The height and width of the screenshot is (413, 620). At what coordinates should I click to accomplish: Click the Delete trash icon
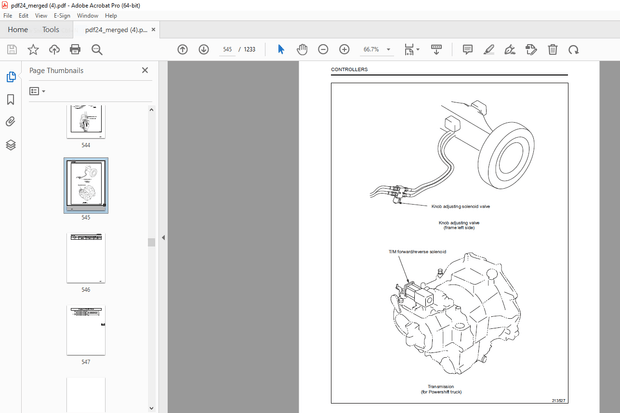click(x=553, y=49)
